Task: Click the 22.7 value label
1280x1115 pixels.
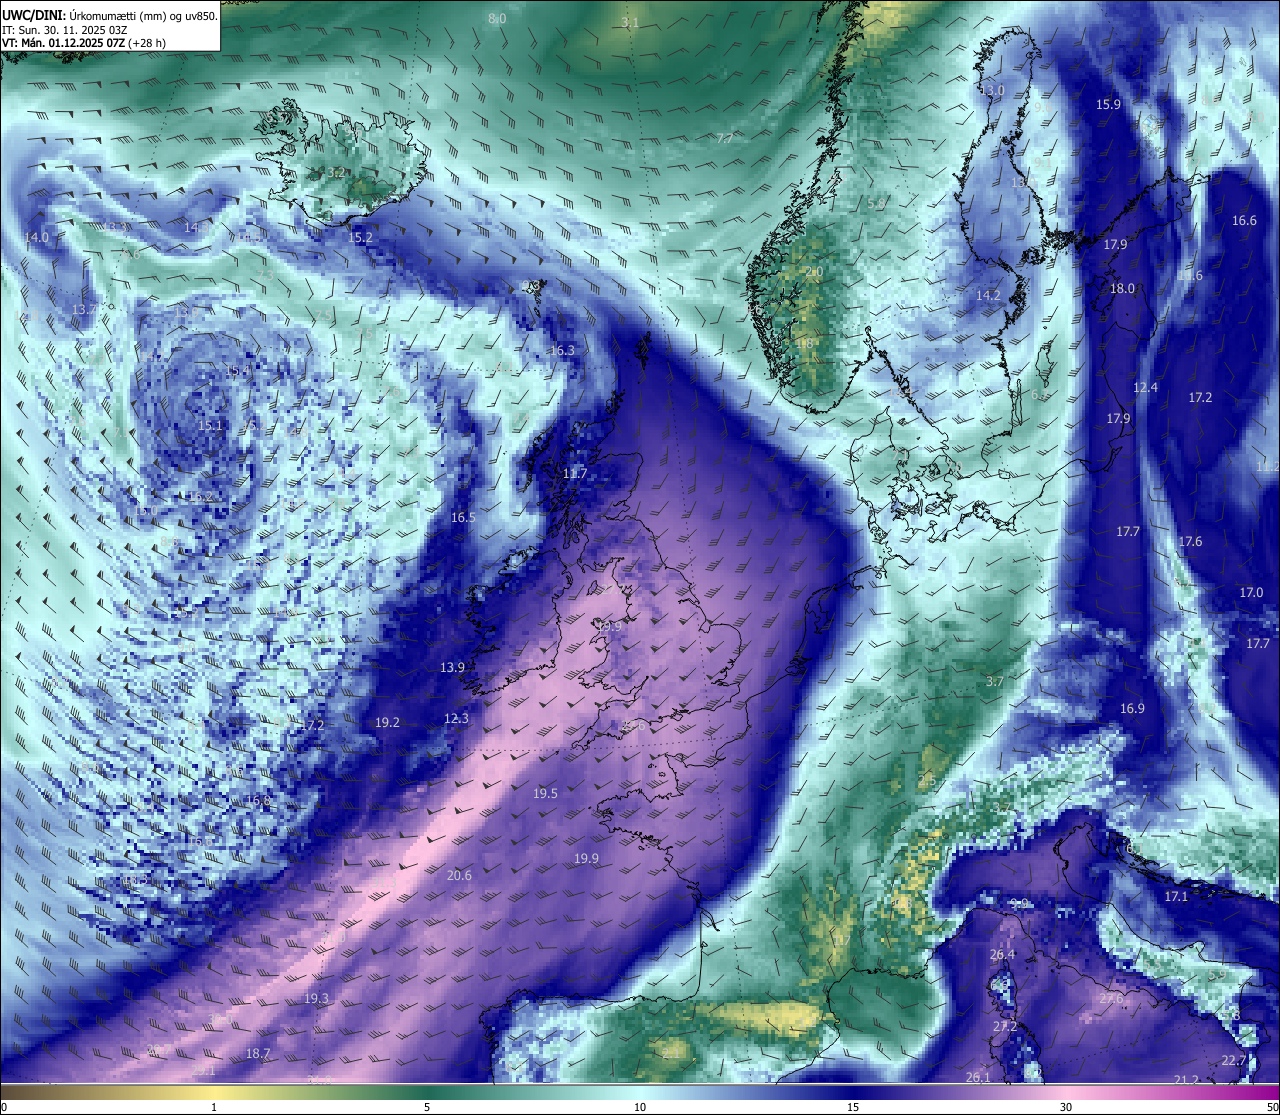Action: [1234, 1060]
